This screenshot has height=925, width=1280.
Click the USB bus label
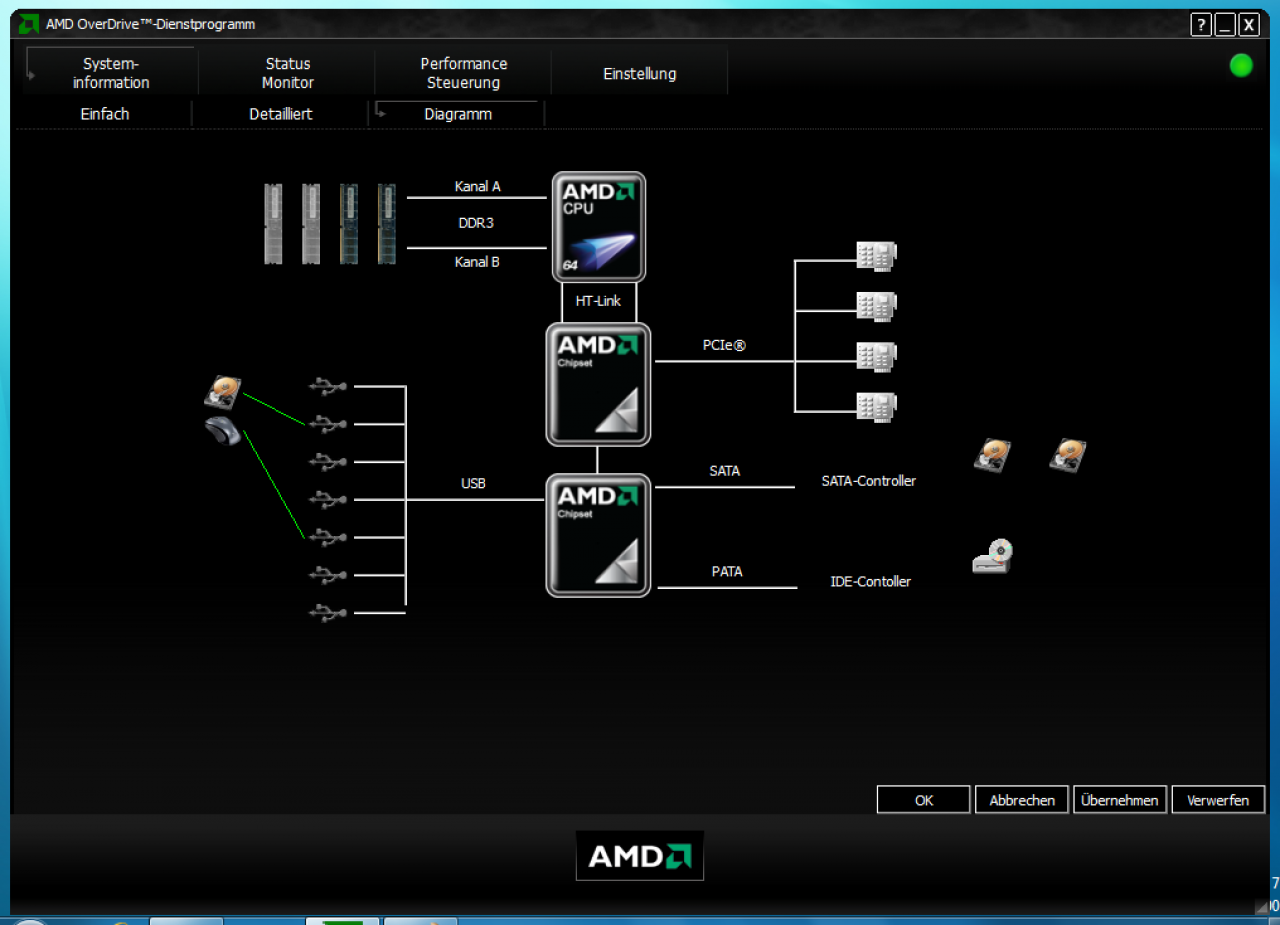coord(473,483)
